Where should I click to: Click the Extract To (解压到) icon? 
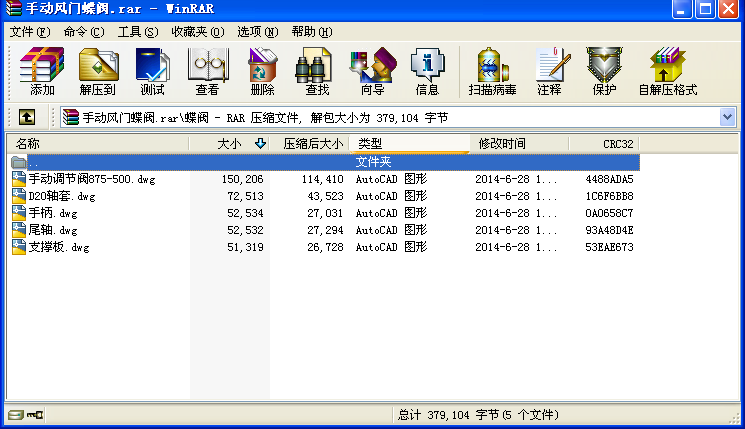tap(97, 70)
